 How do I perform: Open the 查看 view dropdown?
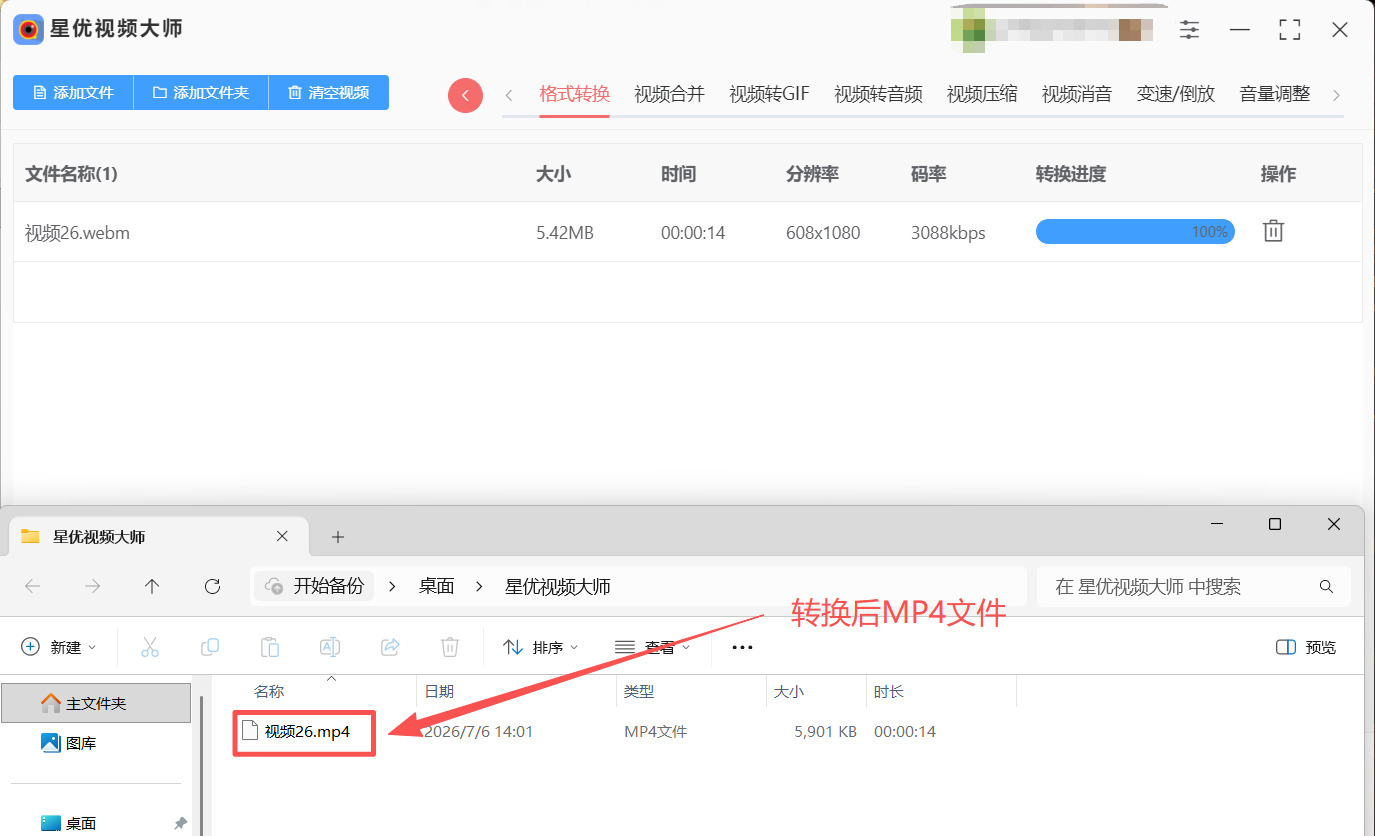point(652,647)
